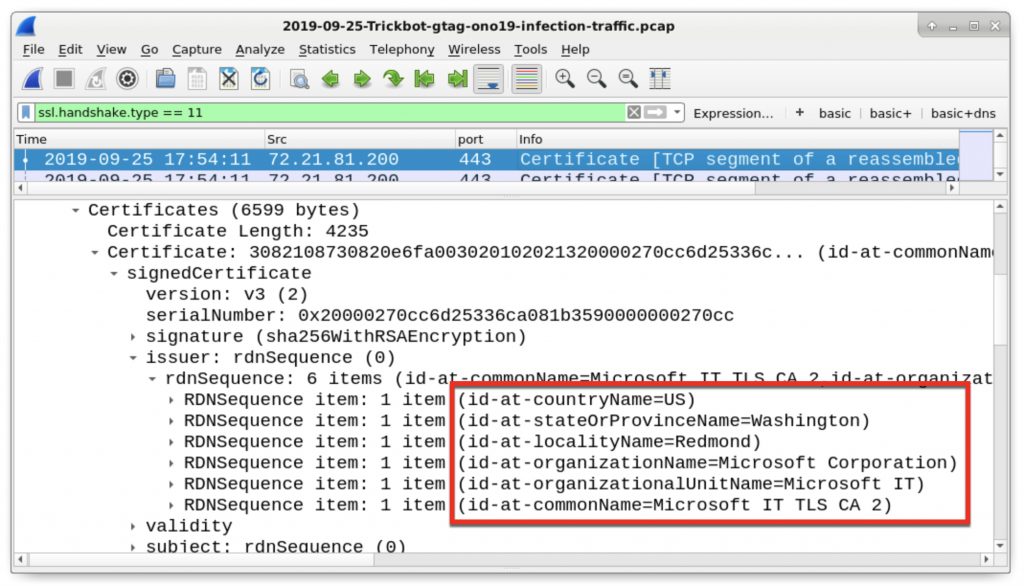The width and height of the screenshot is (1024, 586).
Task: Open the View menu
Action: (x=111, y=50)
